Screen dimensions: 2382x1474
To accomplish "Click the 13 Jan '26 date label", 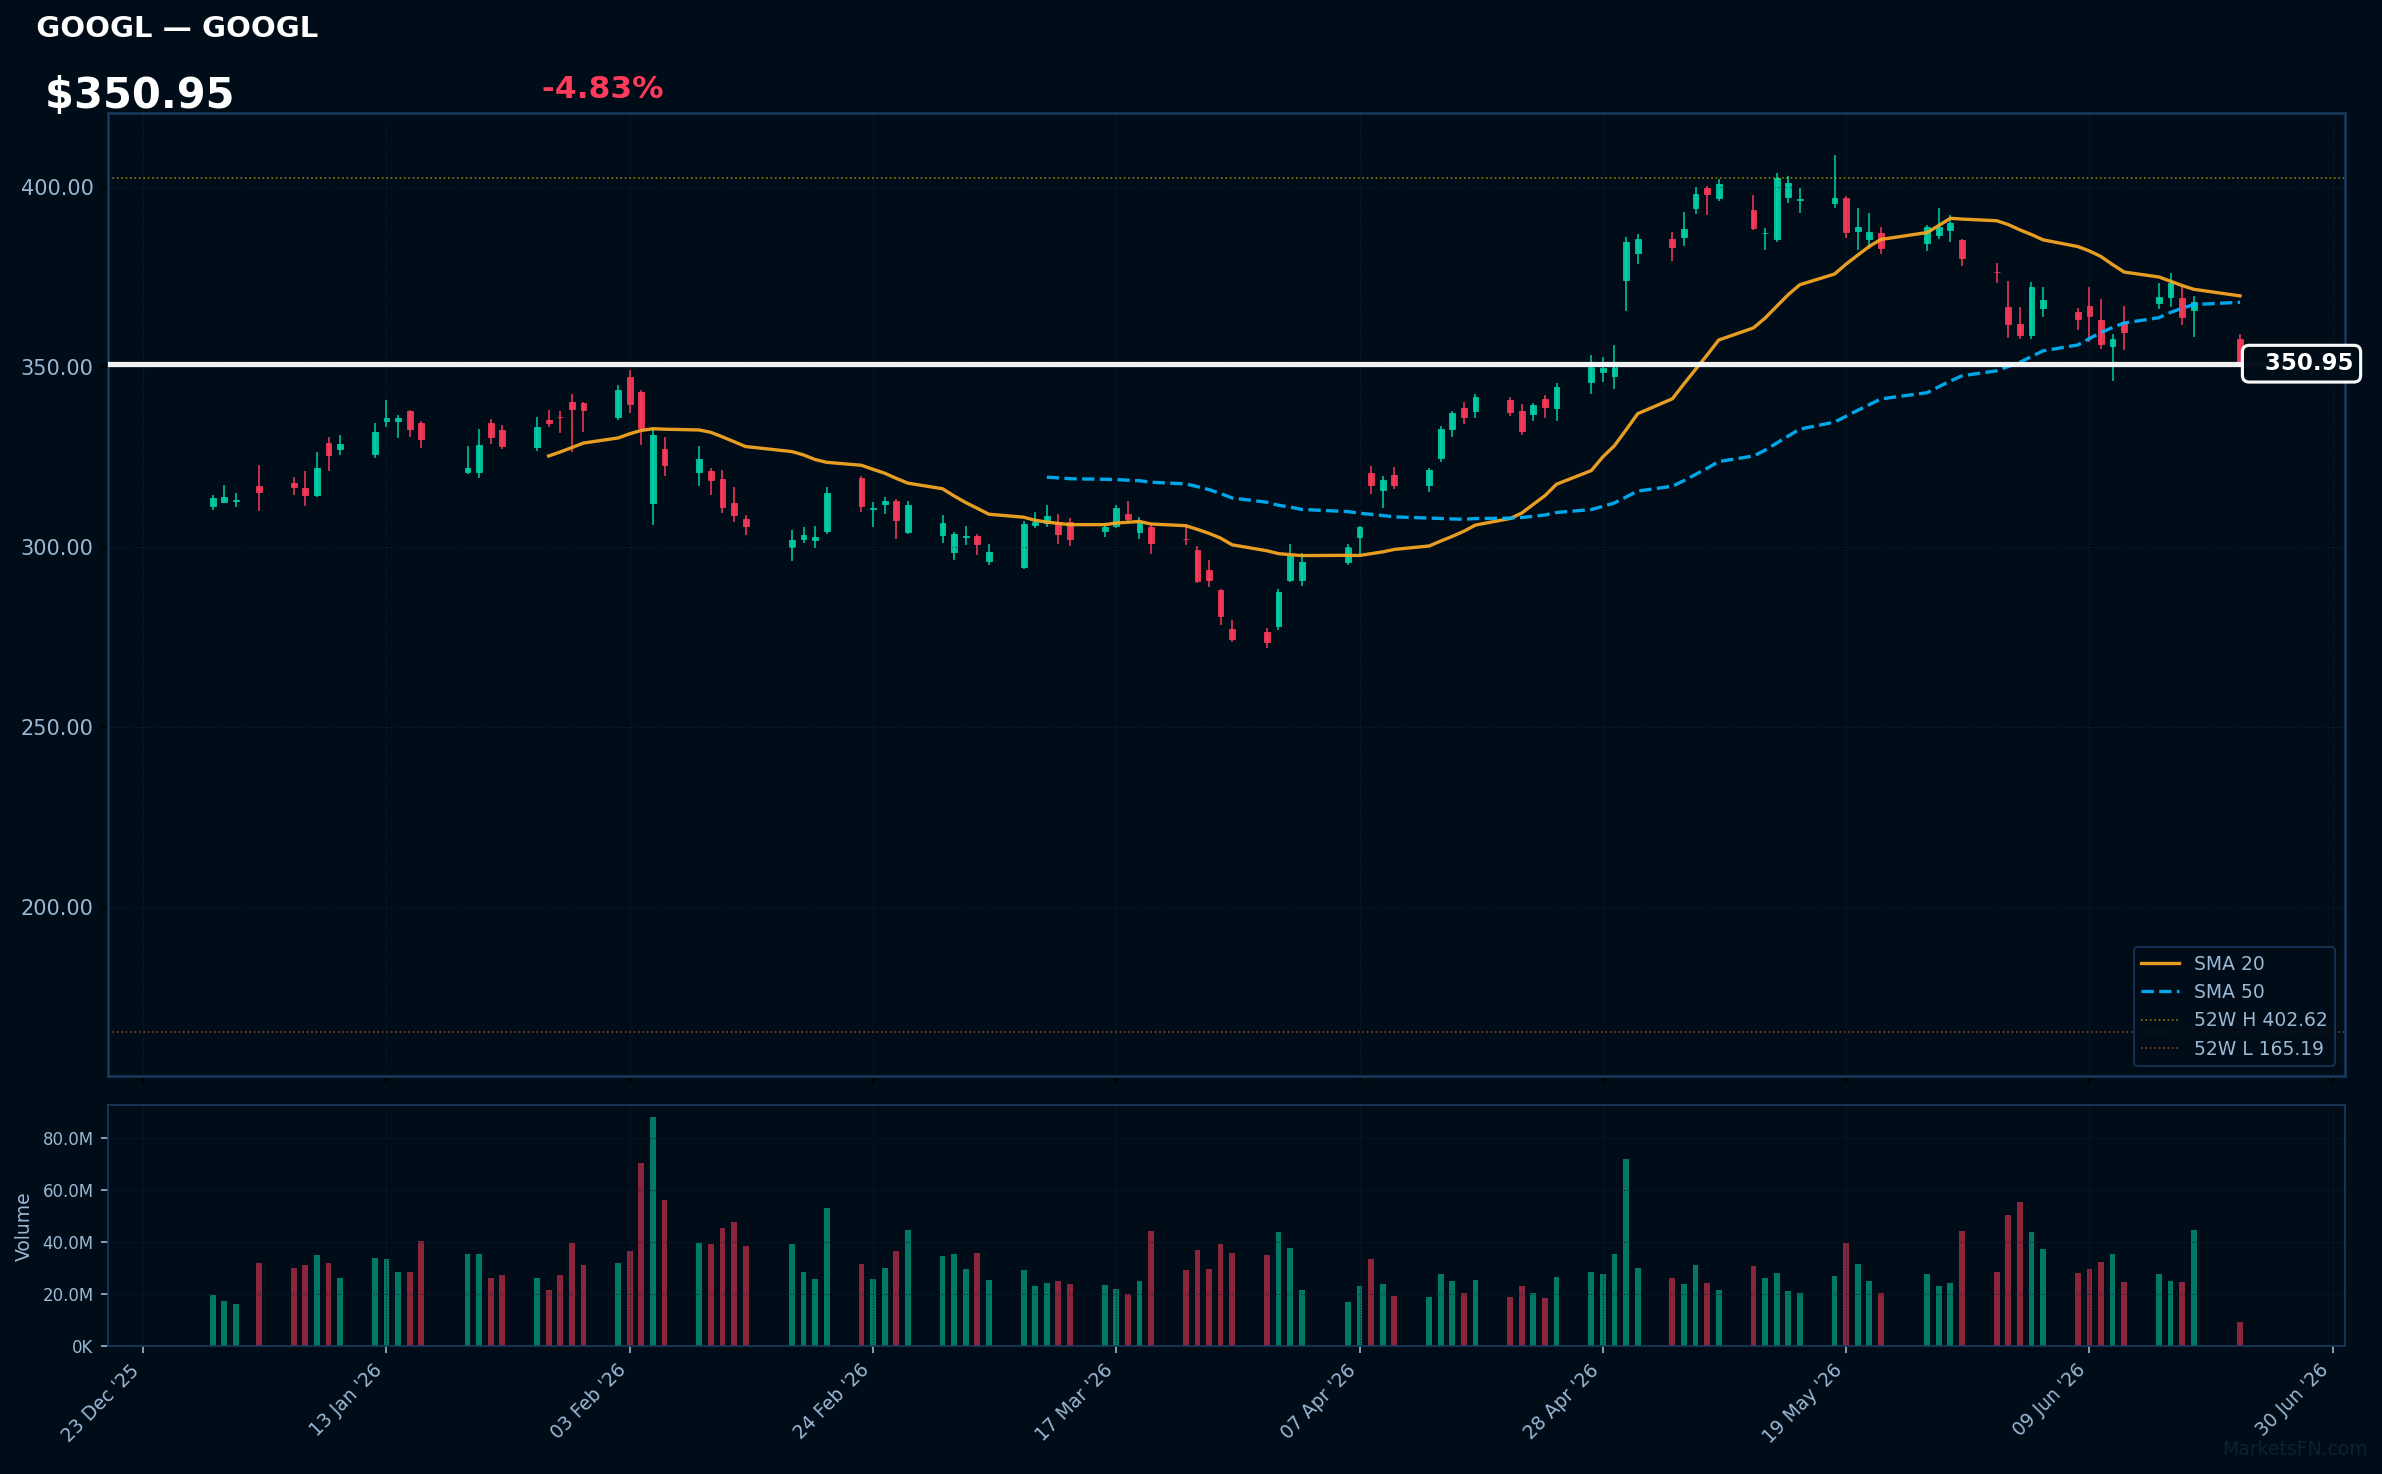I will pos(346,1400).
